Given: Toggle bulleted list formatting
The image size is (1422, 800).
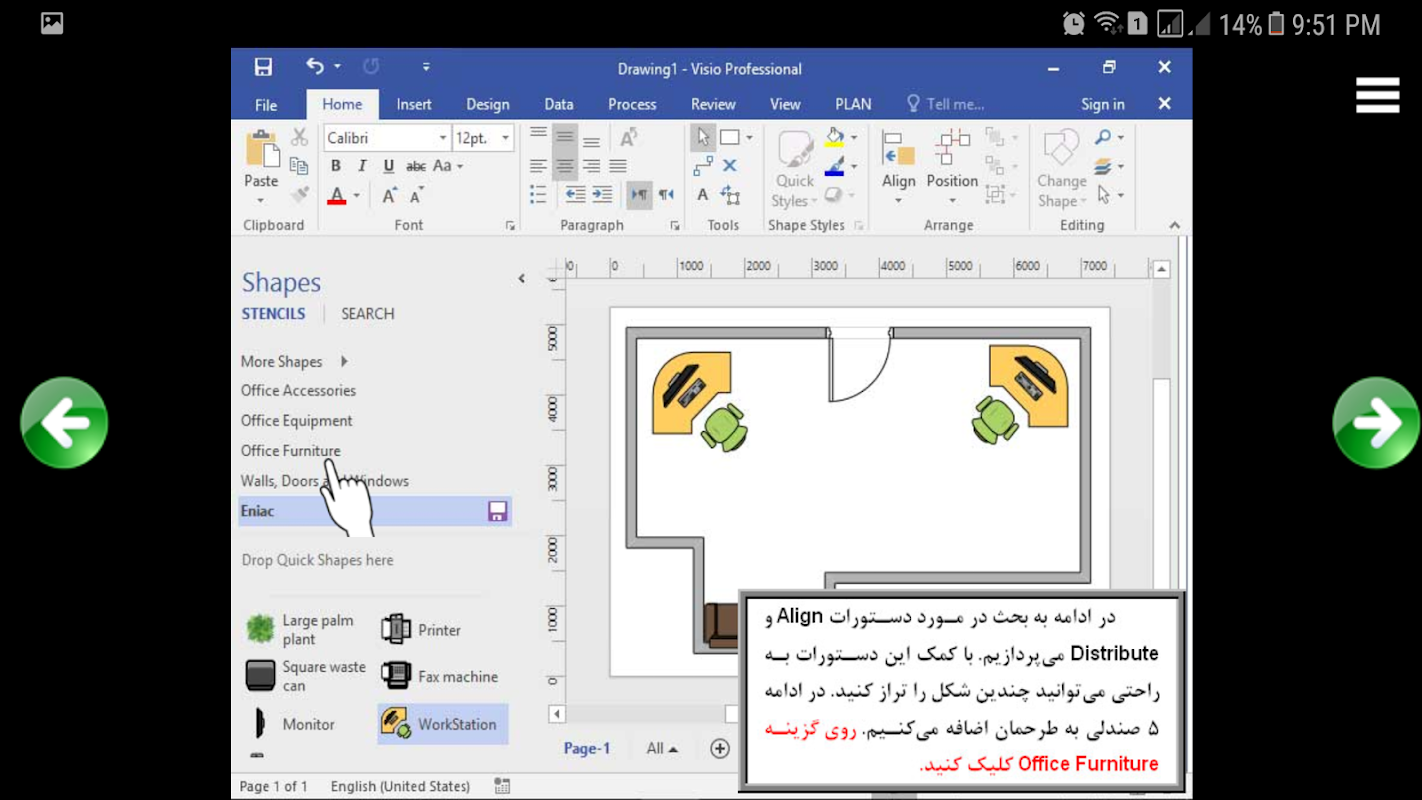Looking at the screenshot, I should pos(539,194).
